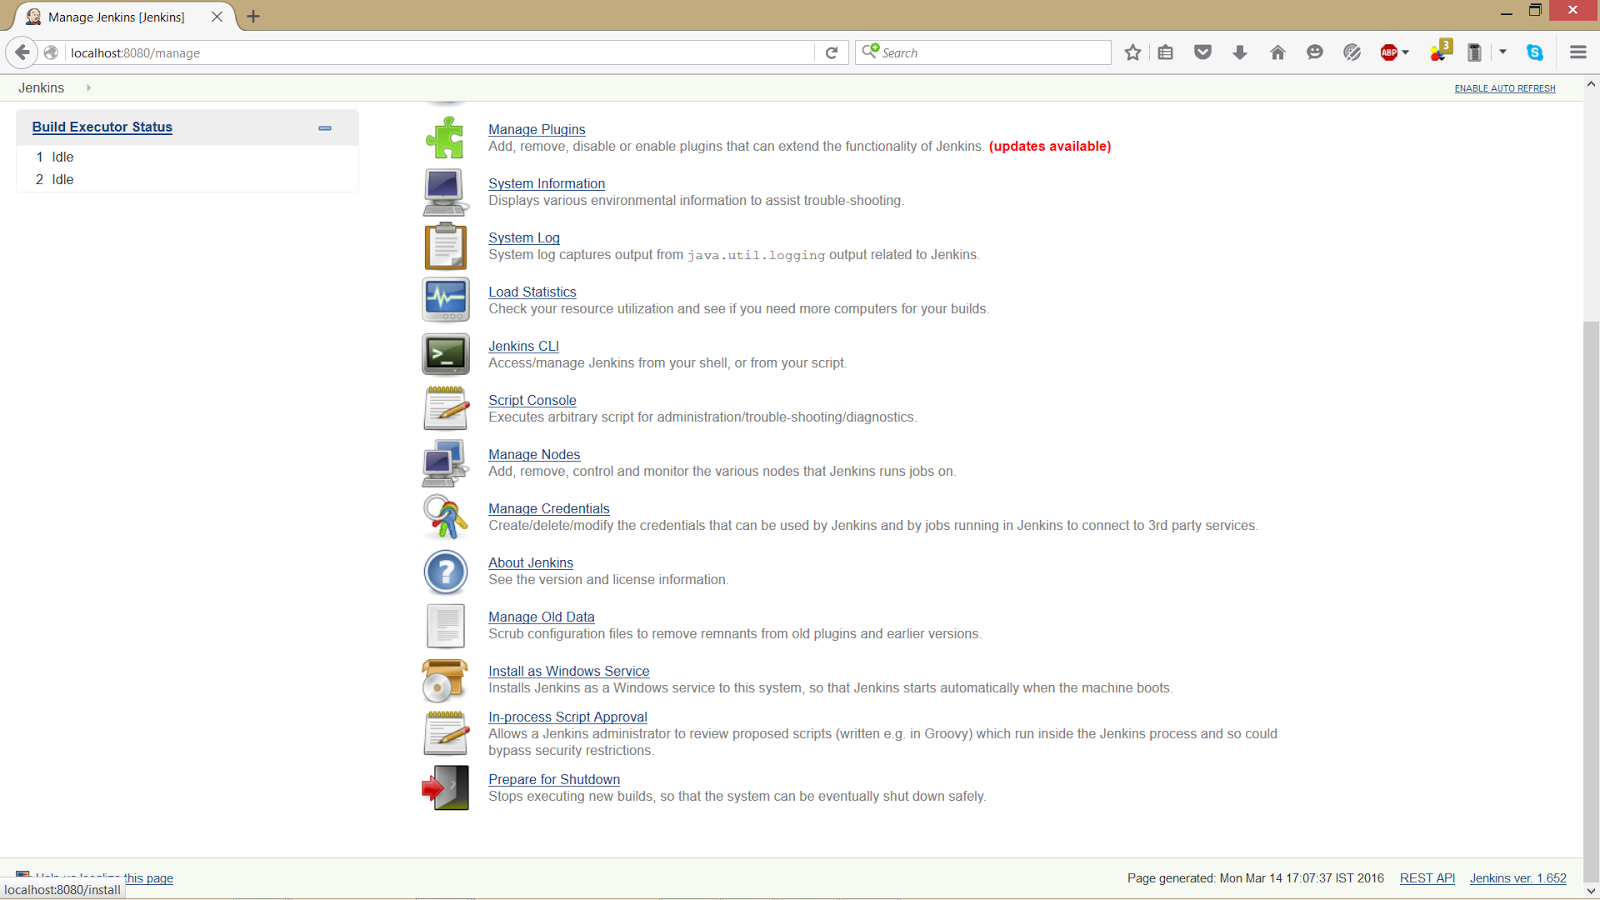Open the hamburger browser menu
Screen dimensions: 1600x900
(1578, 53)
